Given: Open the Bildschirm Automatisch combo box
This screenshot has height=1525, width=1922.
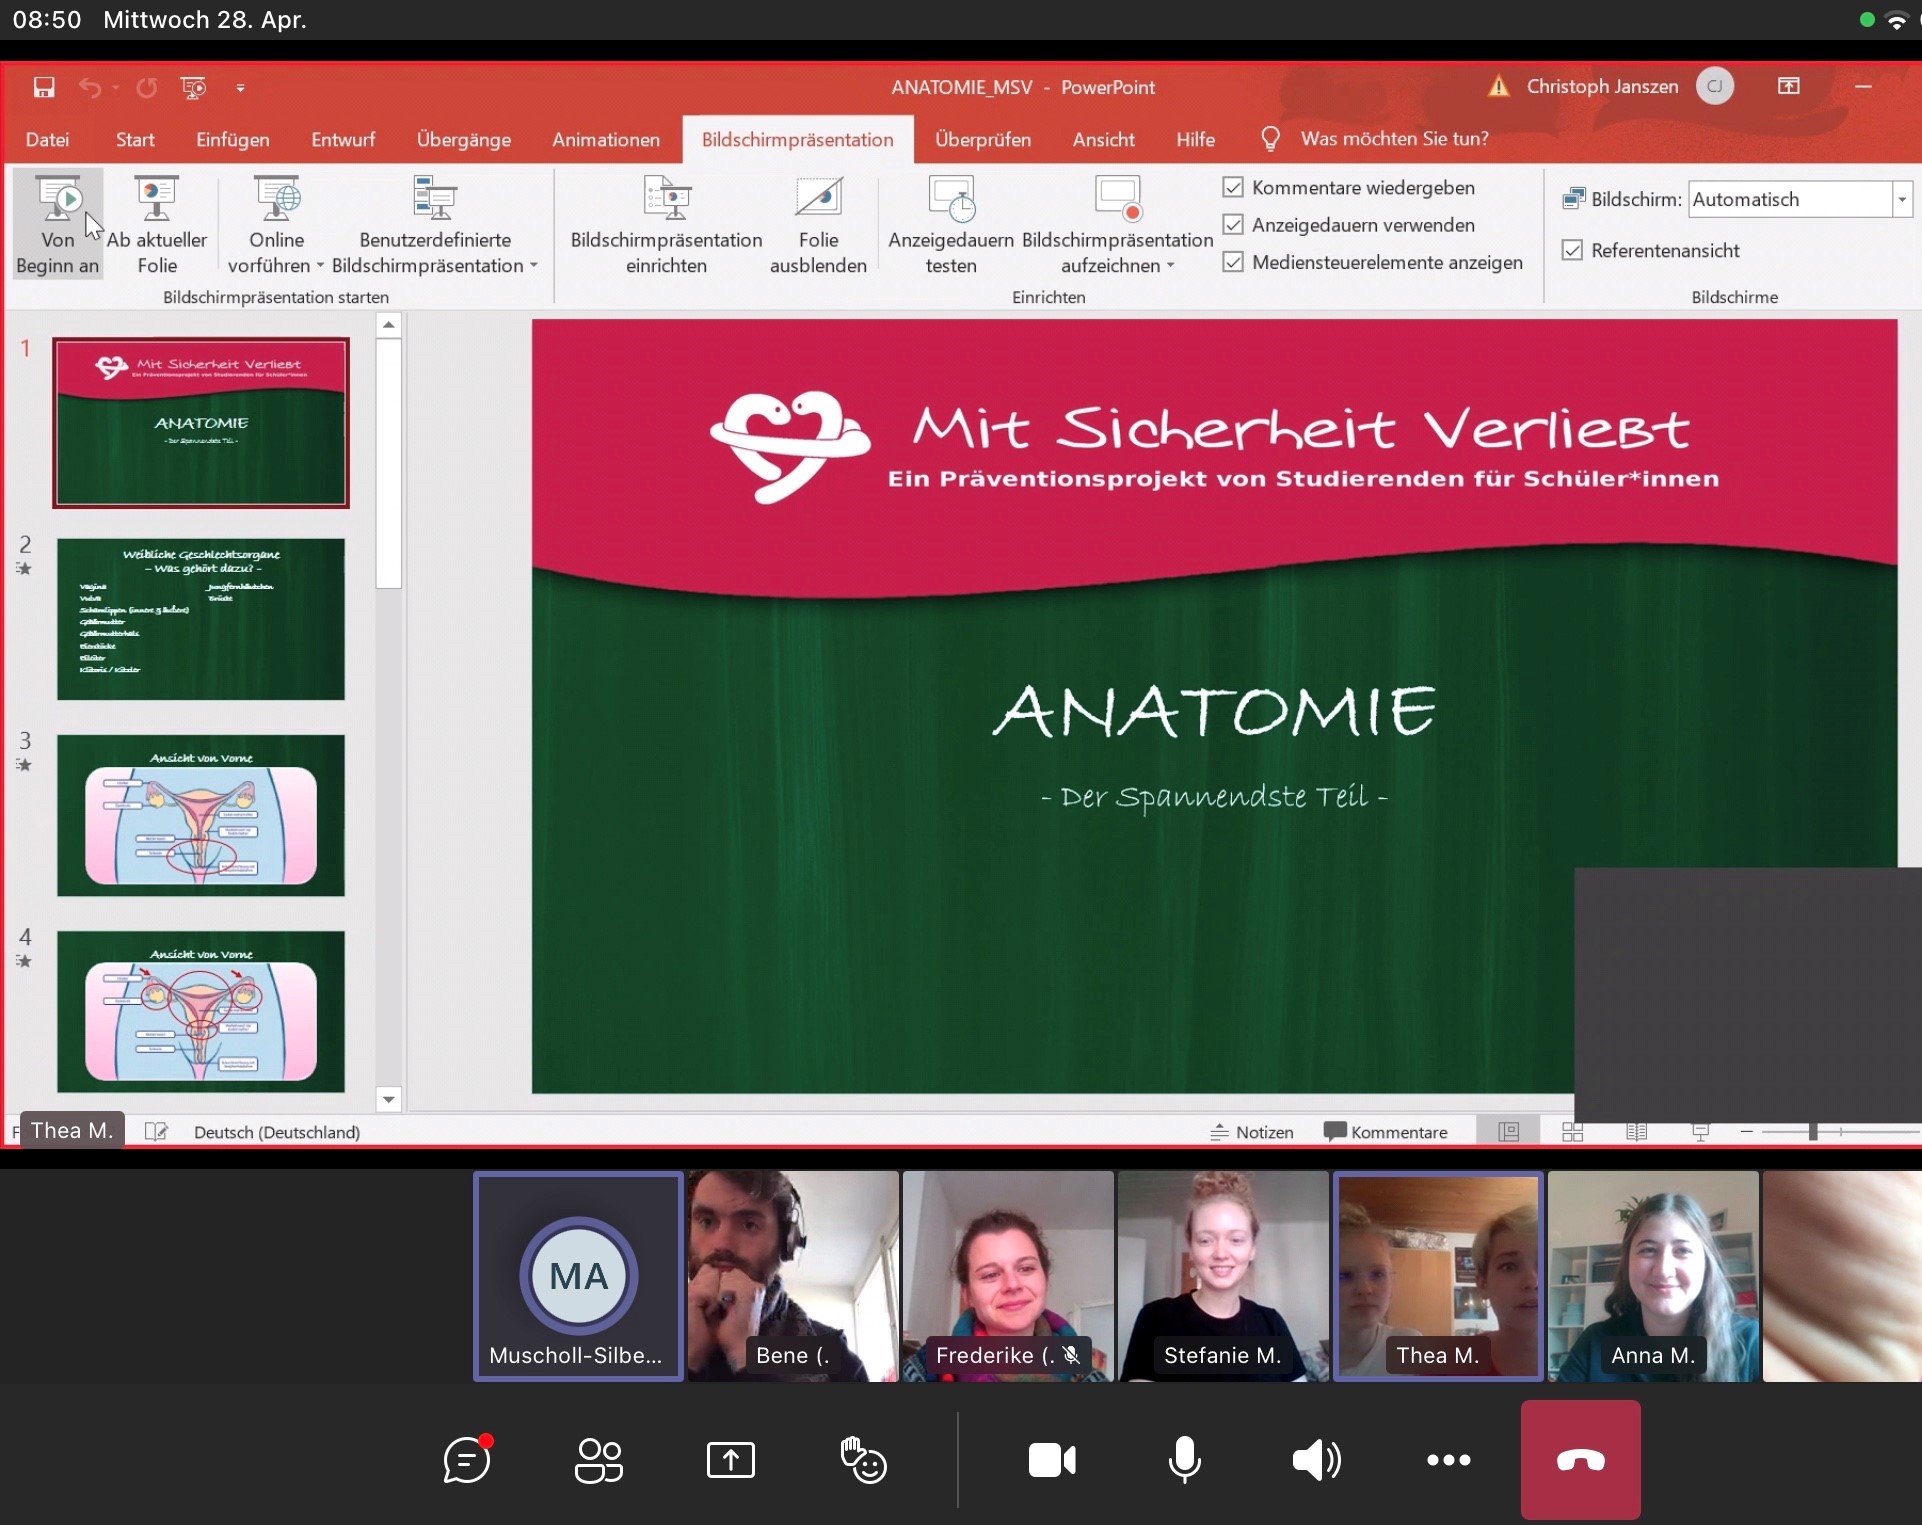Looking at the screenshot, I should pos(1800,199).
